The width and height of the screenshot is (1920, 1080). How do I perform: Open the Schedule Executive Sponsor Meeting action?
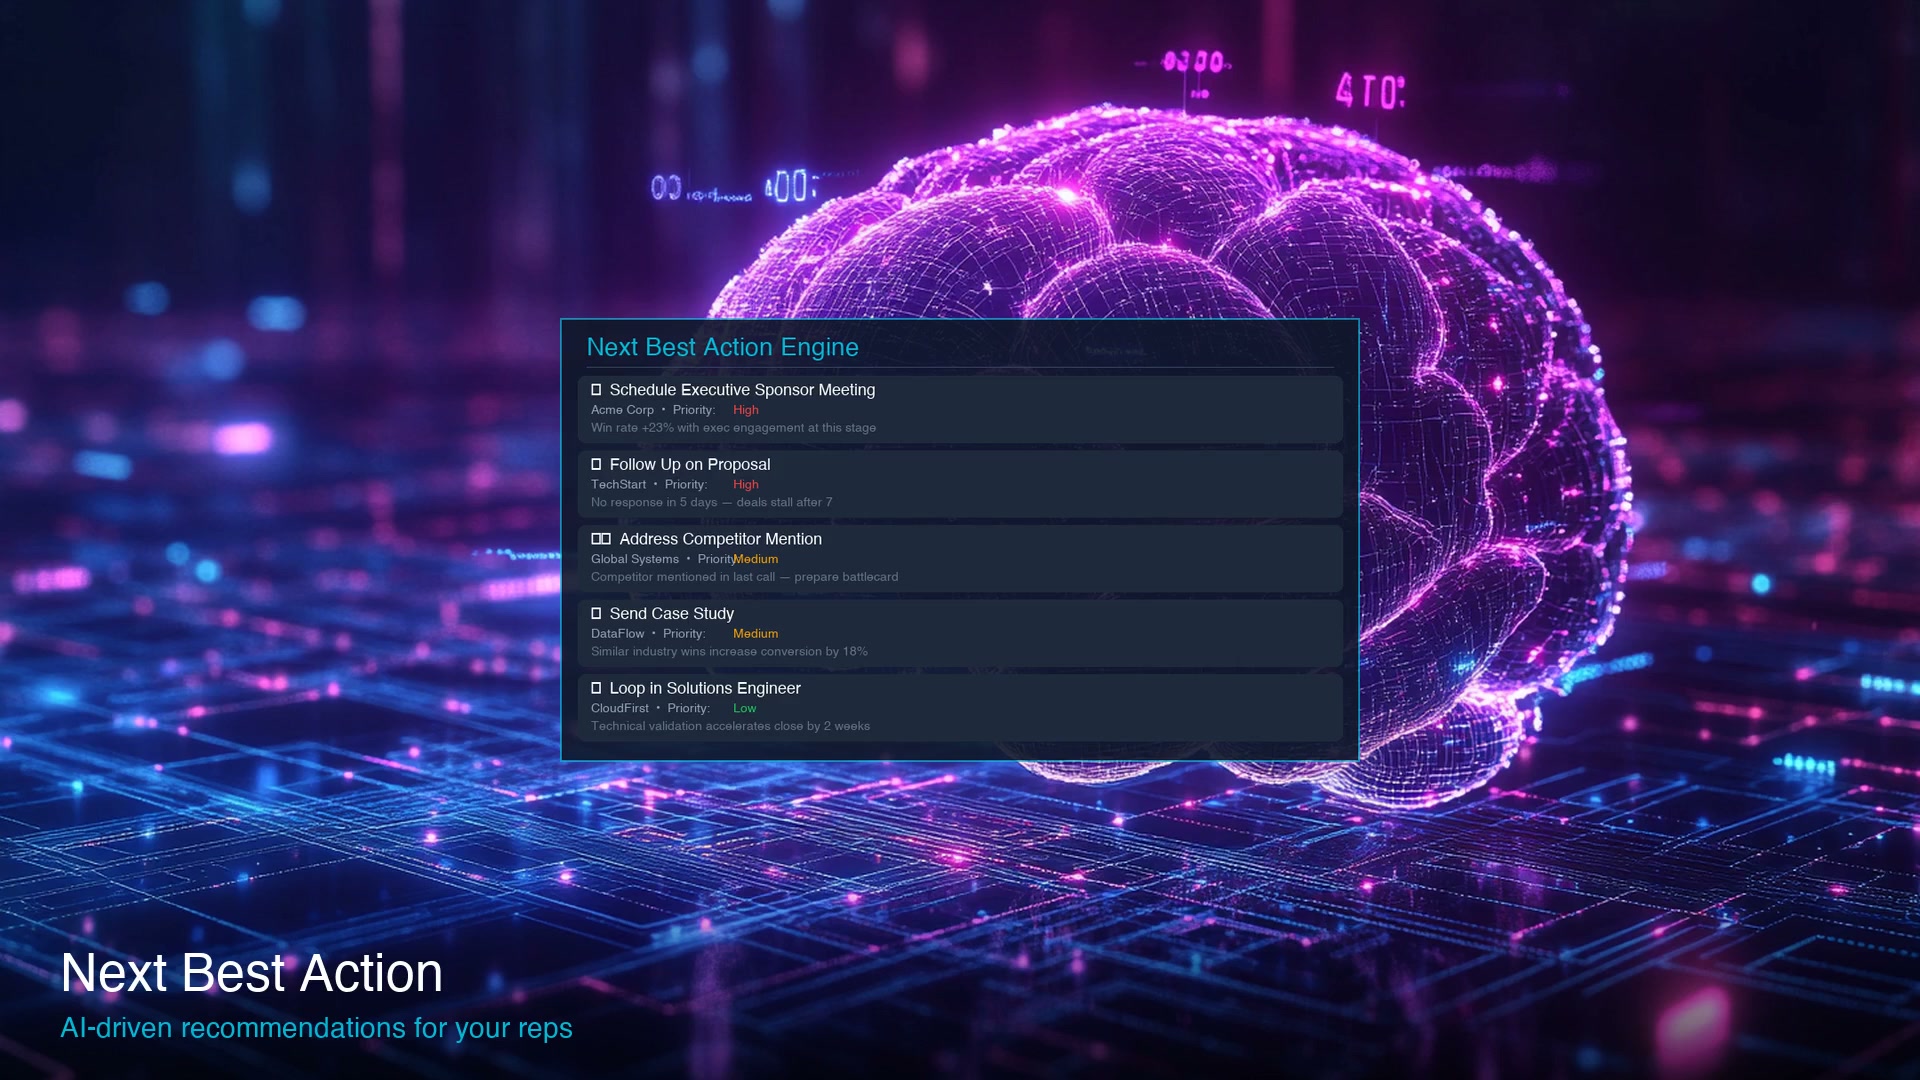coord(742,390)
